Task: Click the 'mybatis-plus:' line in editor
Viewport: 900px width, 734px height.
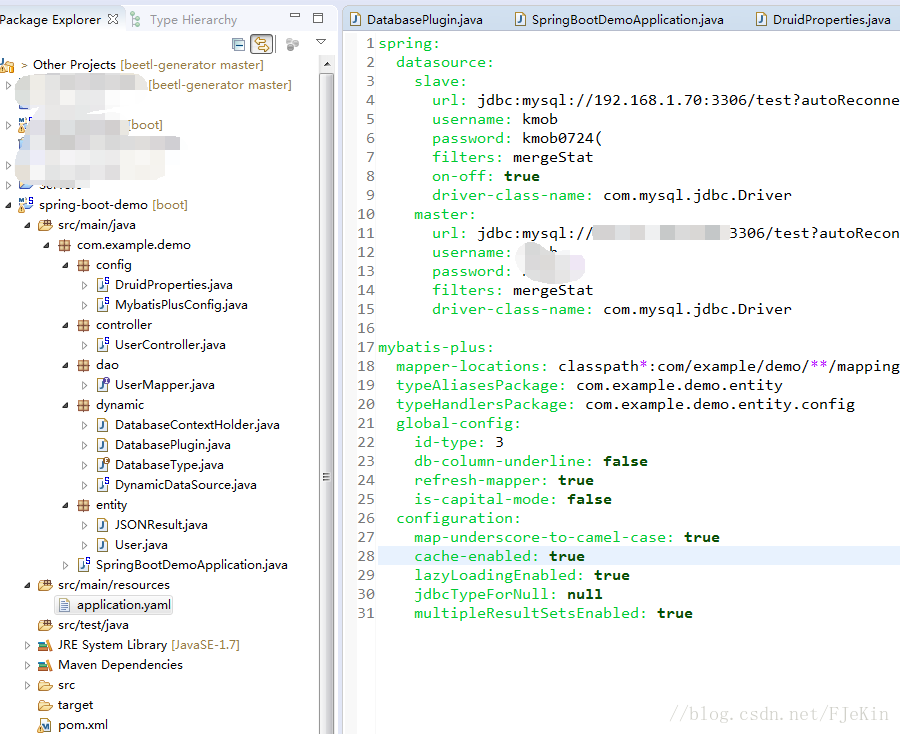Action: (436, 347)
